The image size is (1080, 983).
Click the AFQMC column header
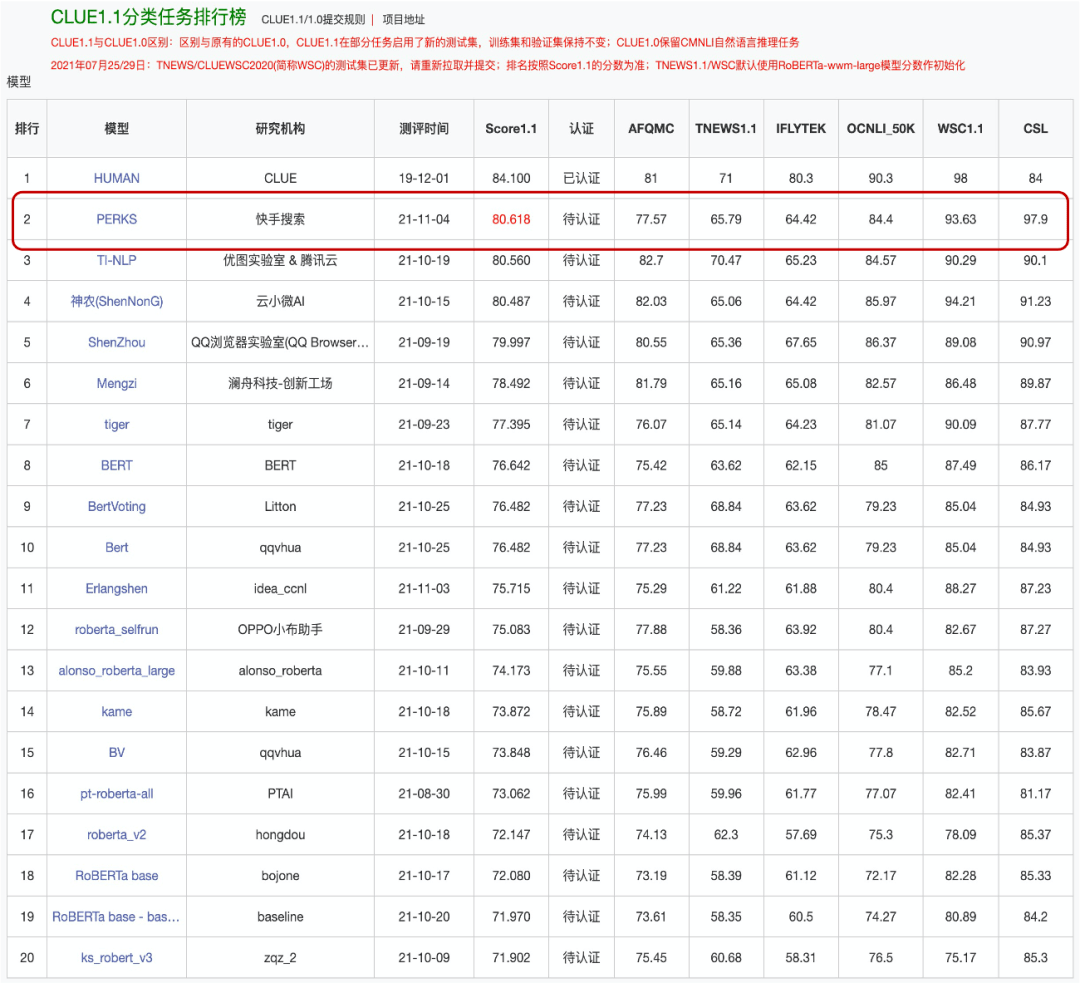651,129
